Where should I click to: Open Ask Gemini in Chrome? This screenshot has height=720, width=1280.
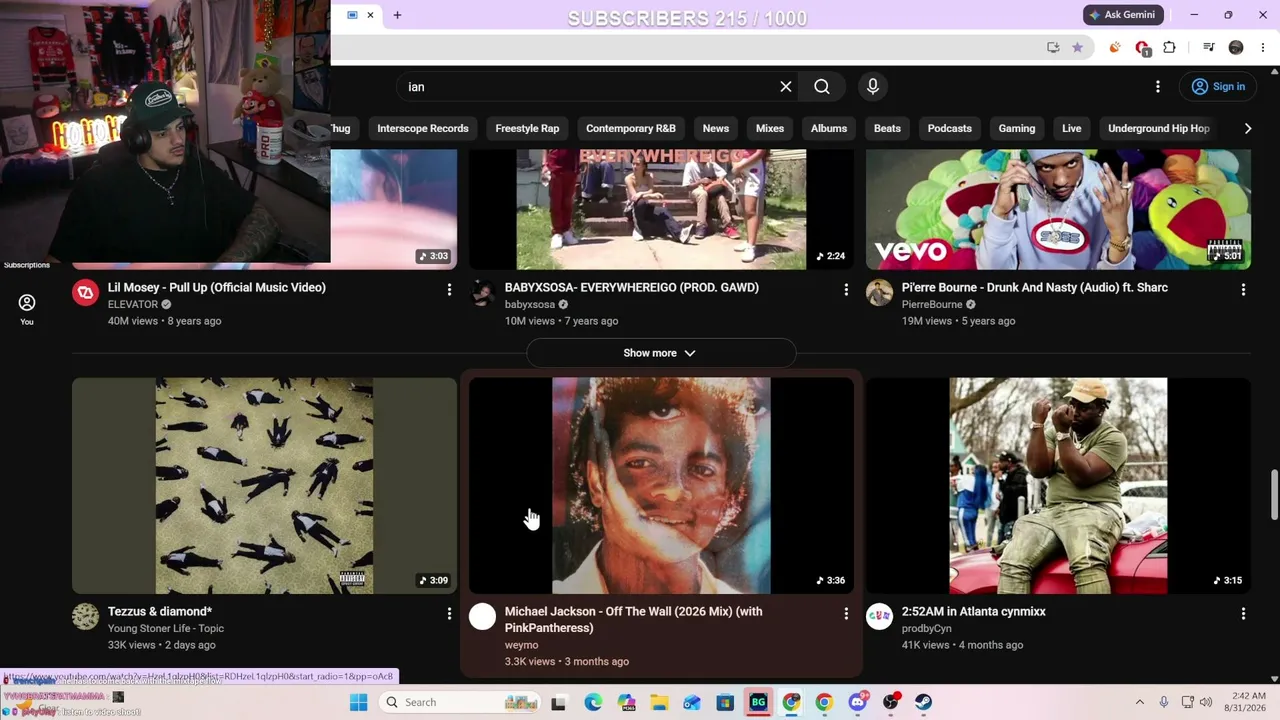click(x=1124, y=15)
